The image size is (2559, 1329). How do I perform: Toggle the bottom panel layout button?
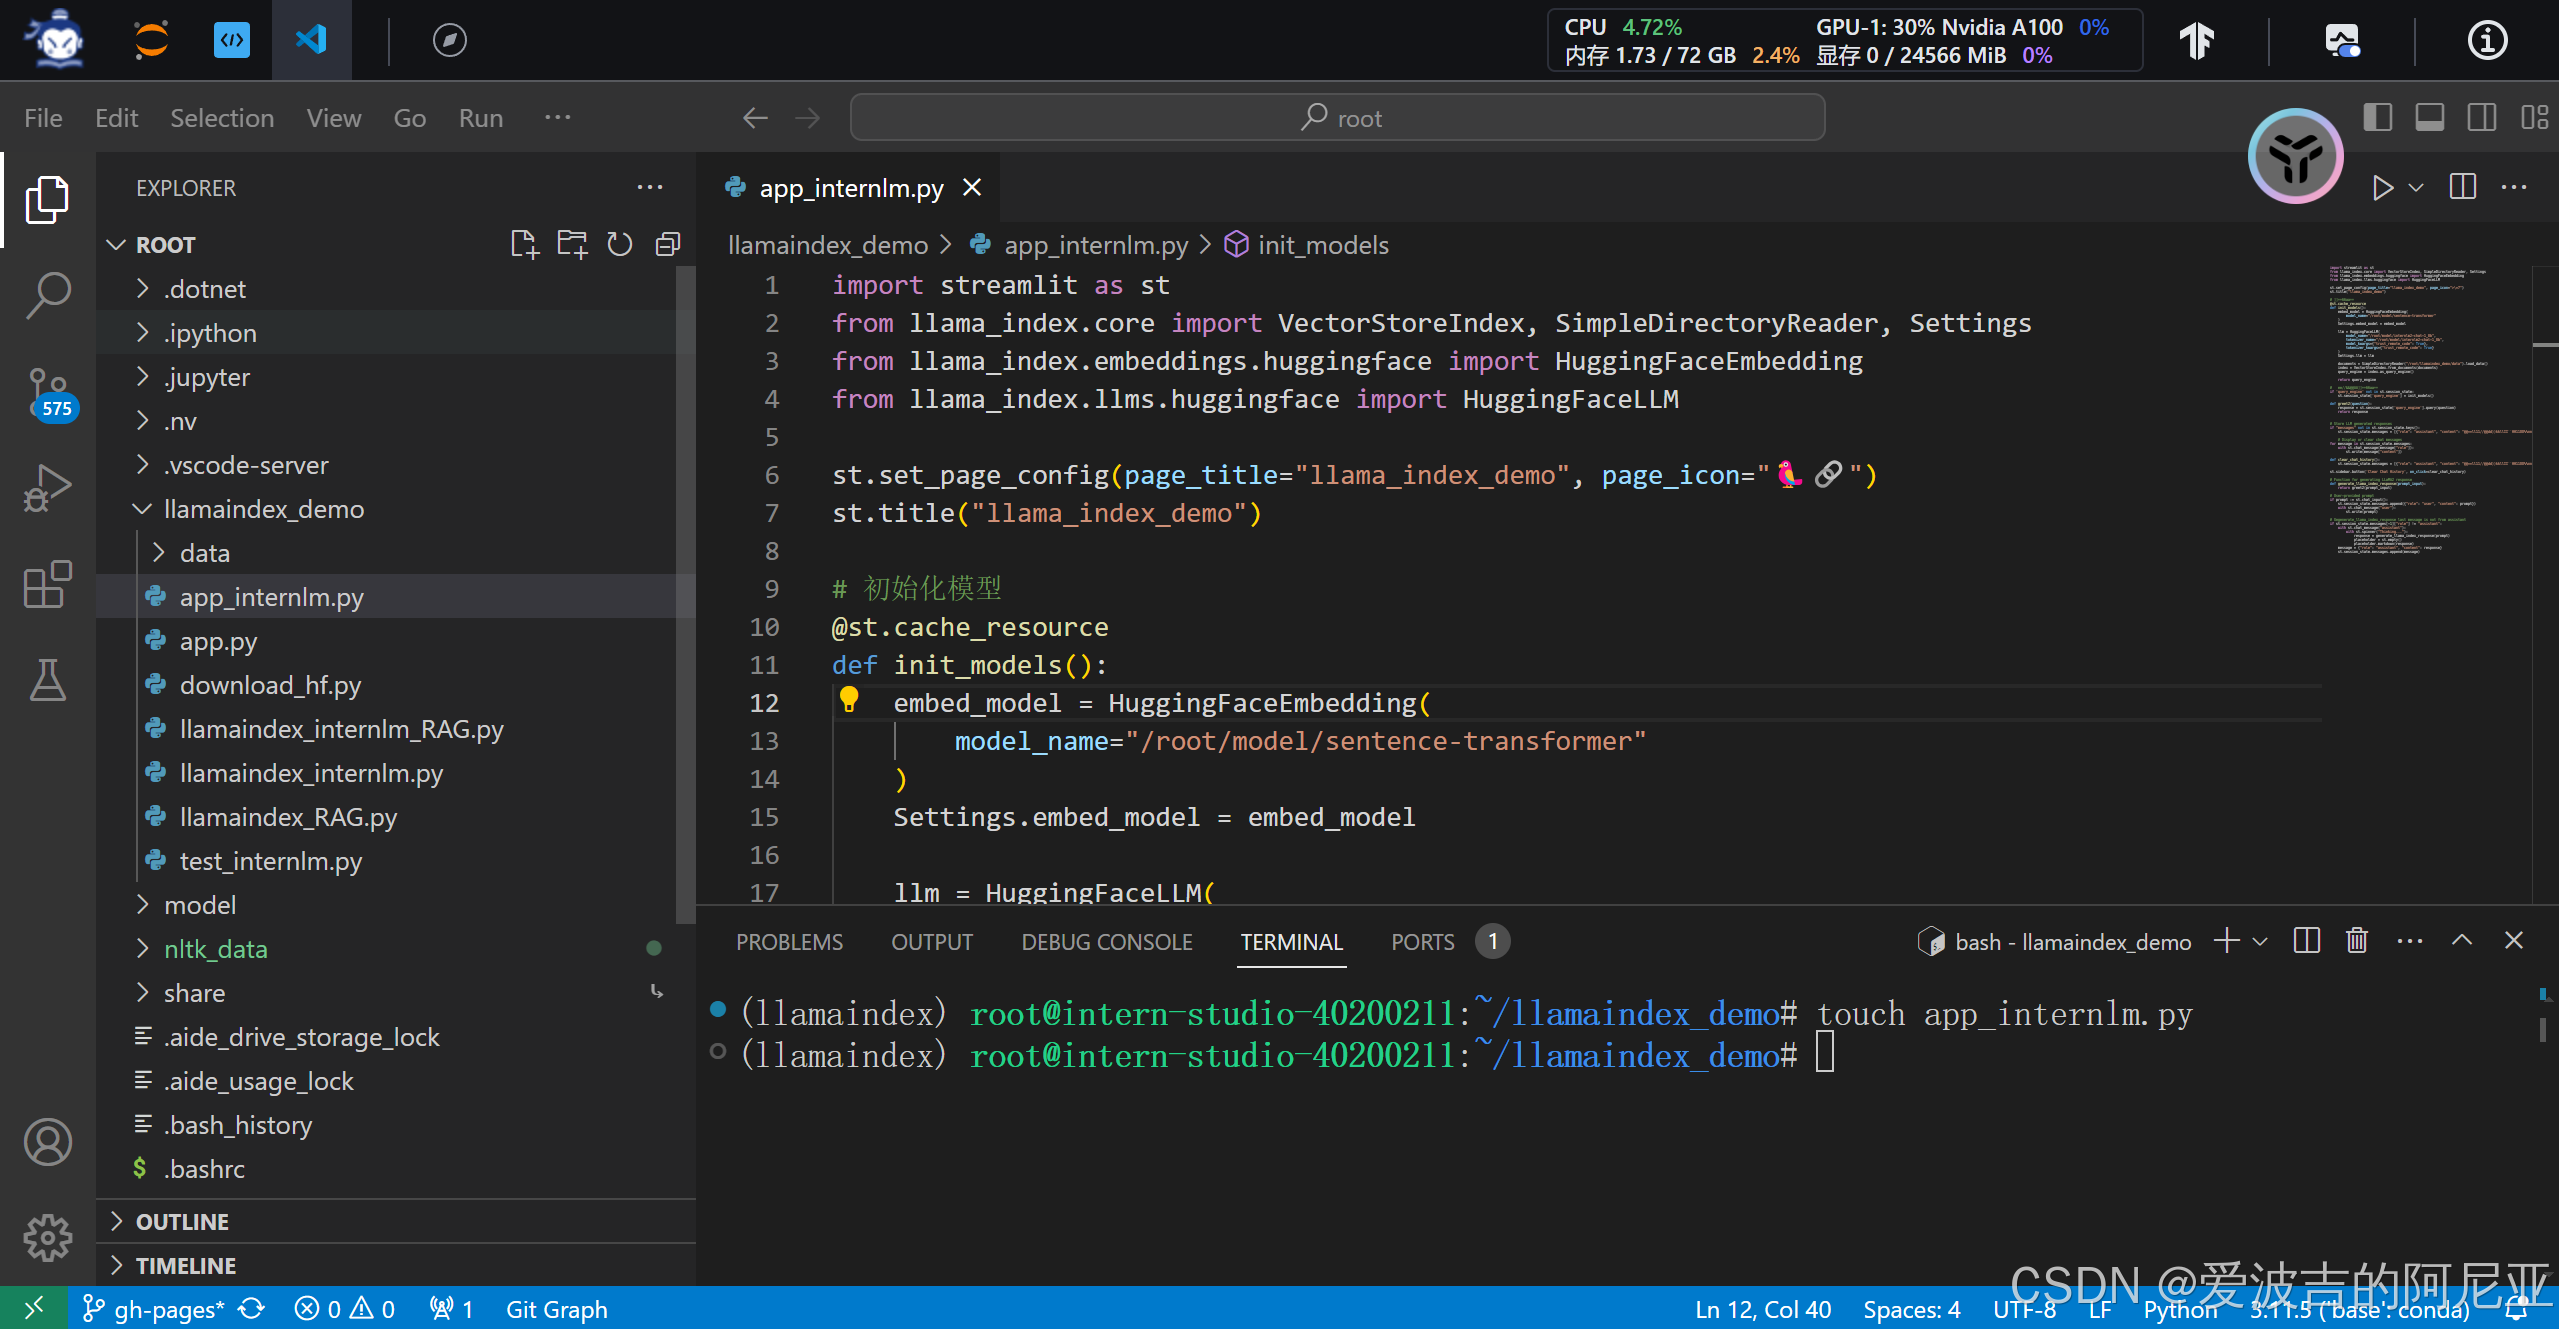click(x=2430, y=118)
